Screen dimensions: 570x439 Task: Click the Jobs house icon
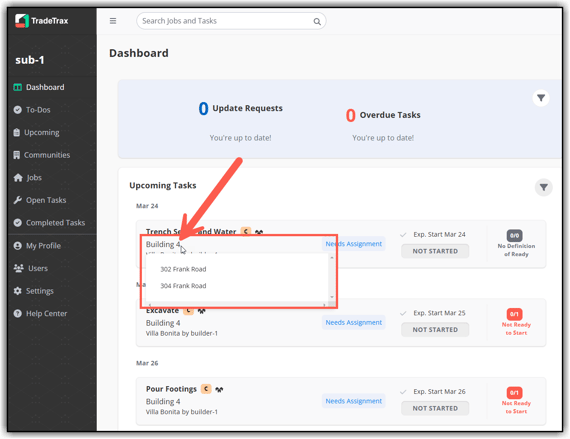tap(18, 178)
